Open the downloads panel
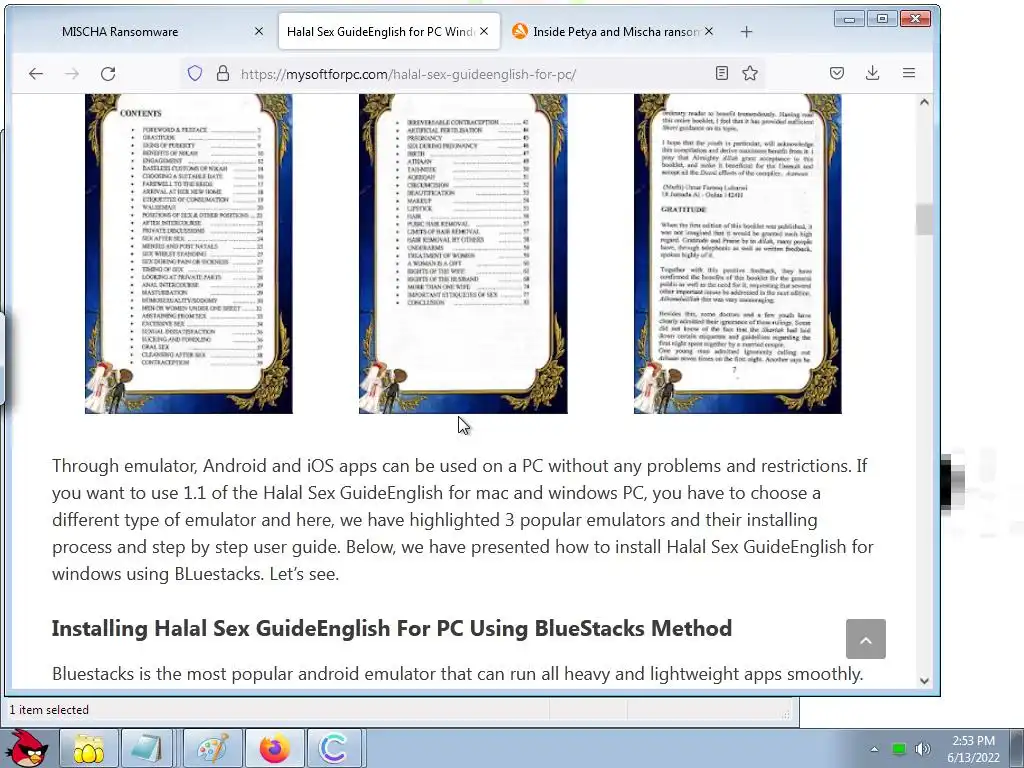The image size is (1024, 768). 872,73
